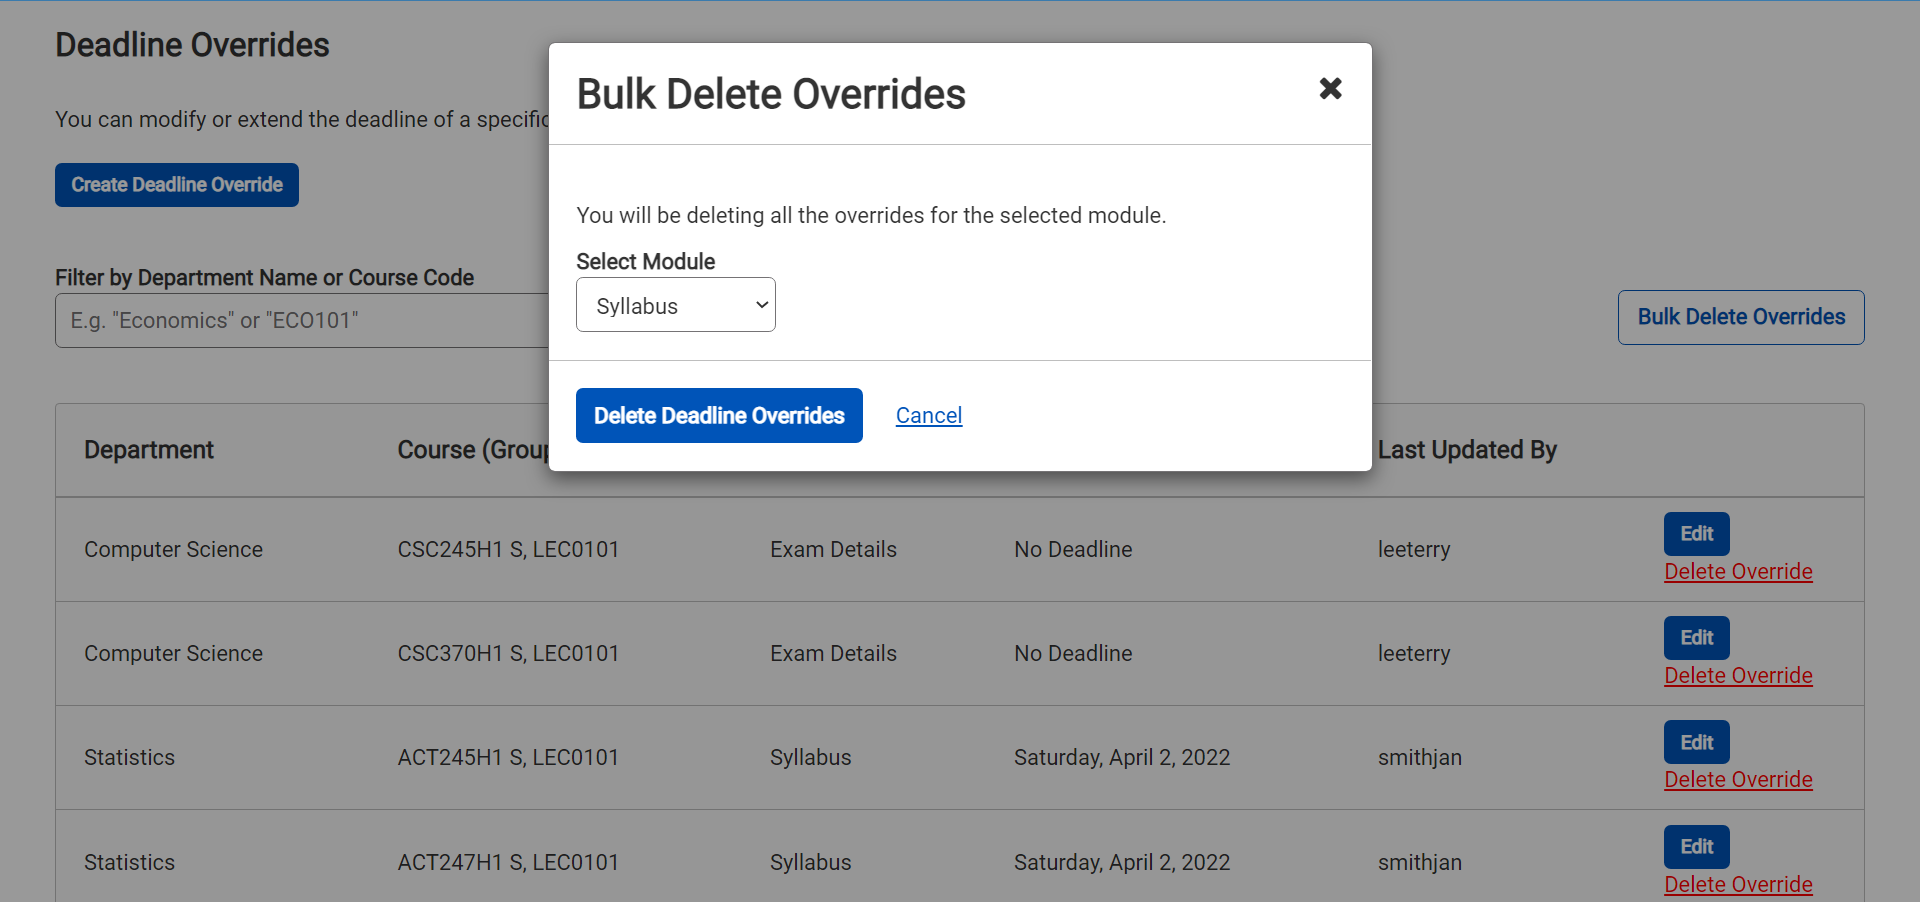Delete the ACT245H1 override

pyautogui.click(x=1738, y=779)
